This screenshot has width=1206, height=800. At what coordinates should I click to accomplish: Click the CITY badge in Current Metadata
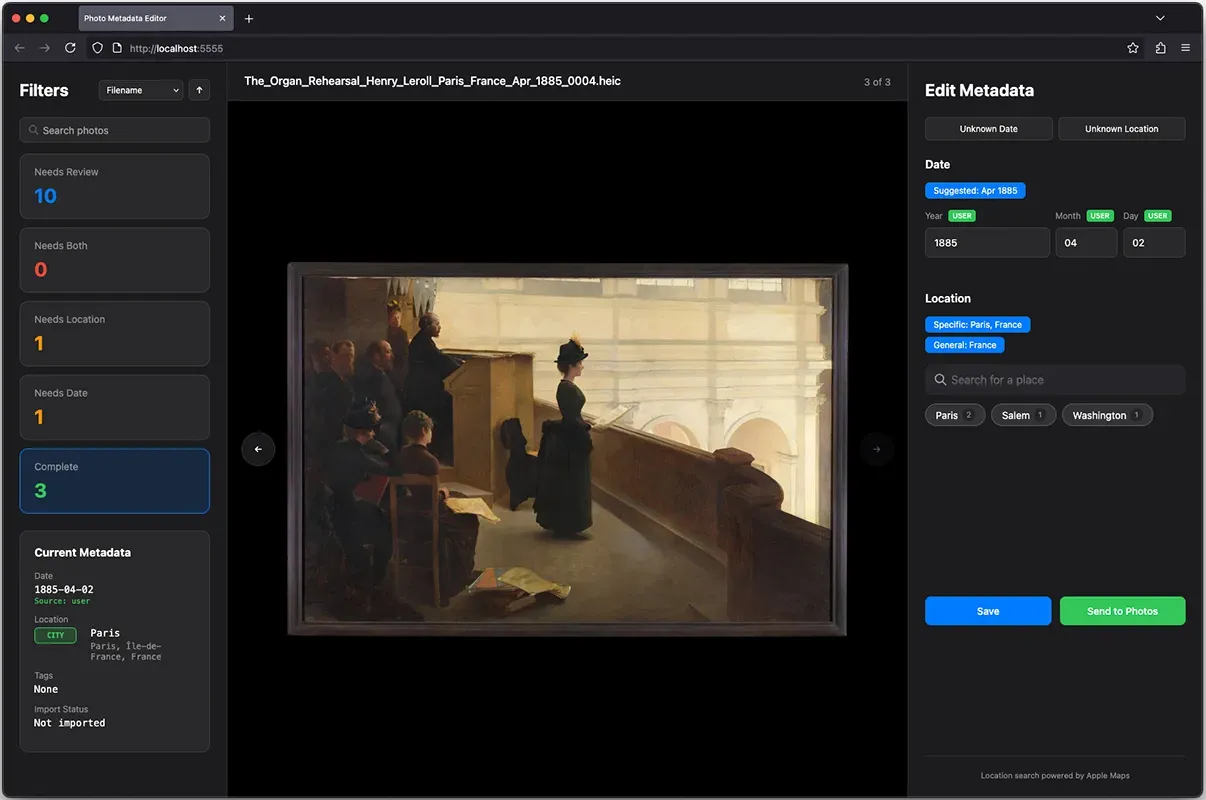[55, 635]
